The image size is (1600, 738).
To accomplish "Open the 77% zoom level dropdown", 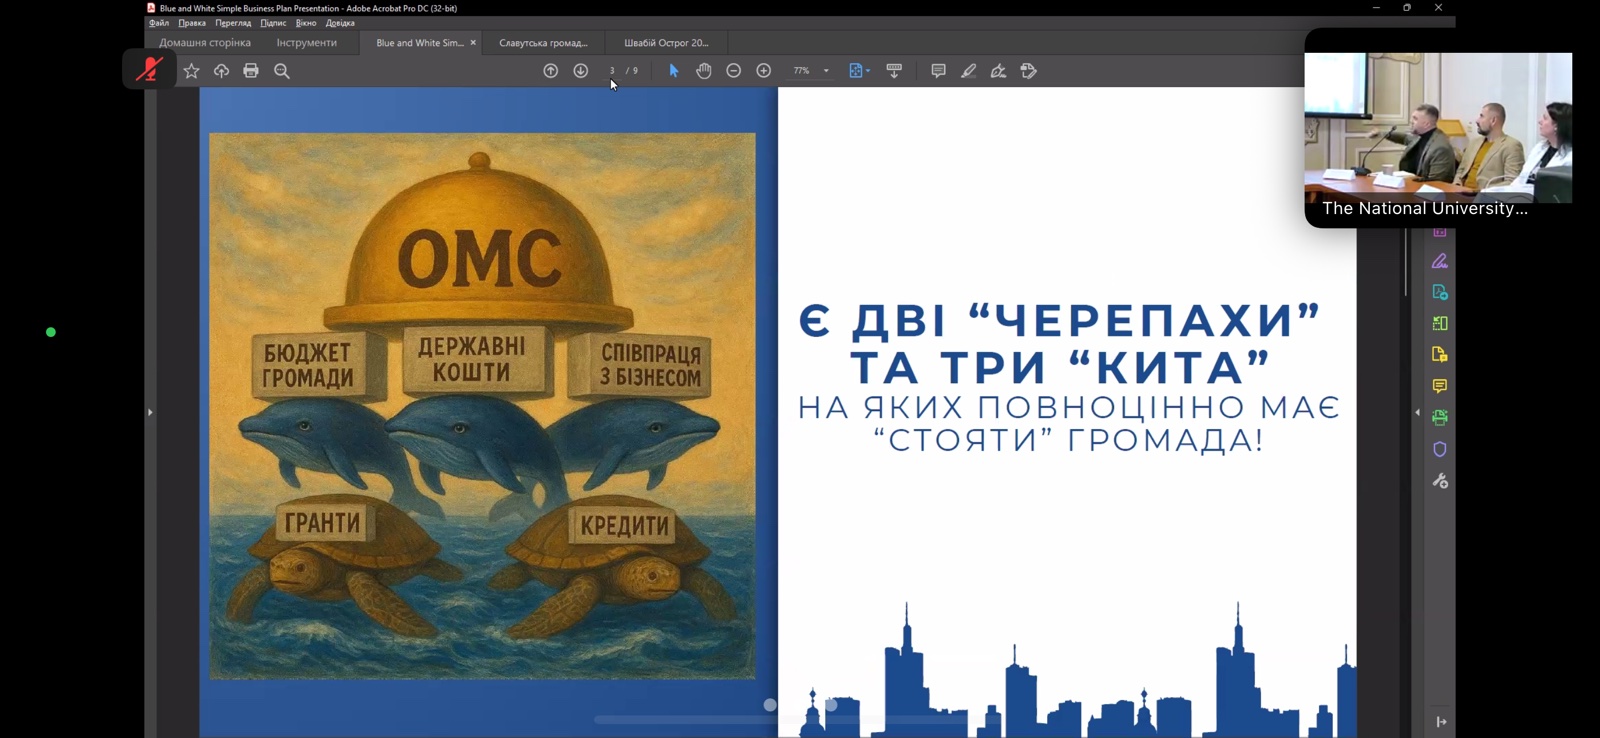I will pos(826,71).
